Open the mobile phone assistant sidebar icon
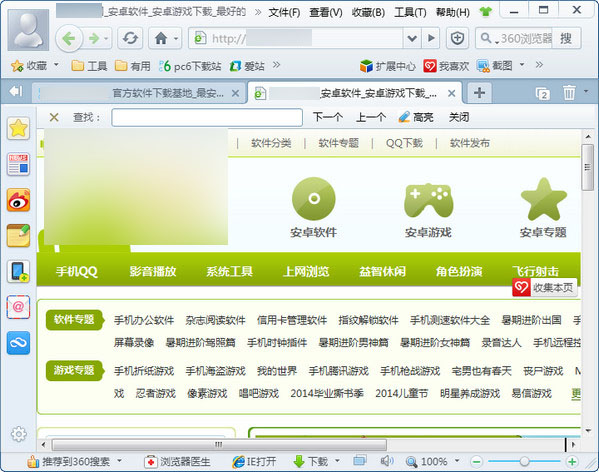Viewport: 599px width, 472px height. 18,272
